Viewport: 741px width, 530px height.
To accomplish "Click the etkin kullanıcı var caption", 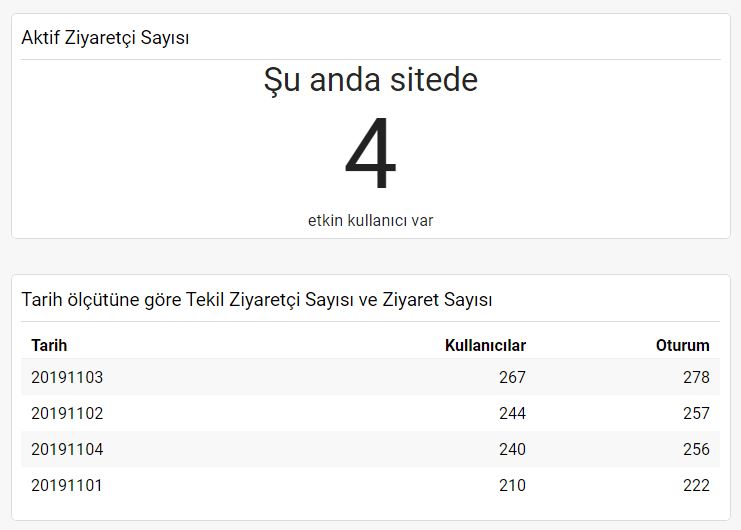I will click(x=370, y=221).
